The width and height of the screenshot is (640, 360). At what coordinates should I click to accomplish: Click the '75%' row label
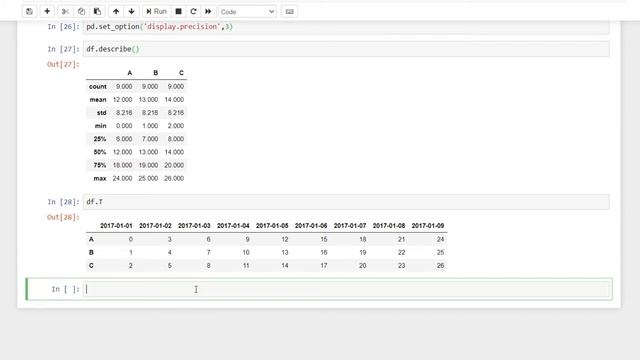[x=100, y=165]
